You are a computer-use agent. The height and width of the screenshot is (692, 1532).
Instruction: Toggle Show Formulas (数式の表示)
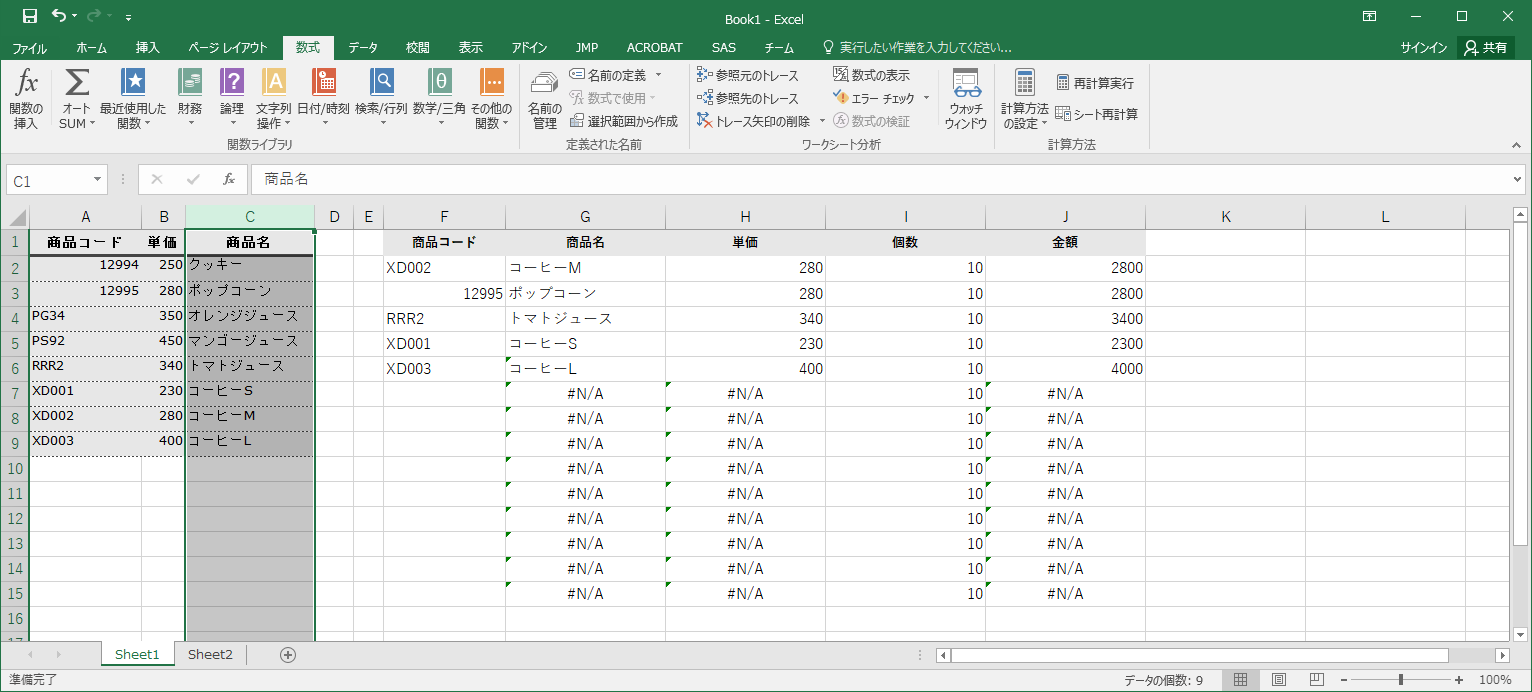[871, 75]
